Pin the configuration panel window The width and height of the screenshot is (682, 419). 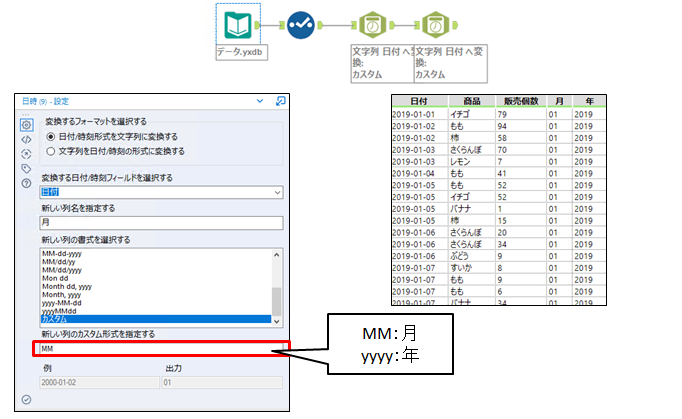tap(281, 101)
